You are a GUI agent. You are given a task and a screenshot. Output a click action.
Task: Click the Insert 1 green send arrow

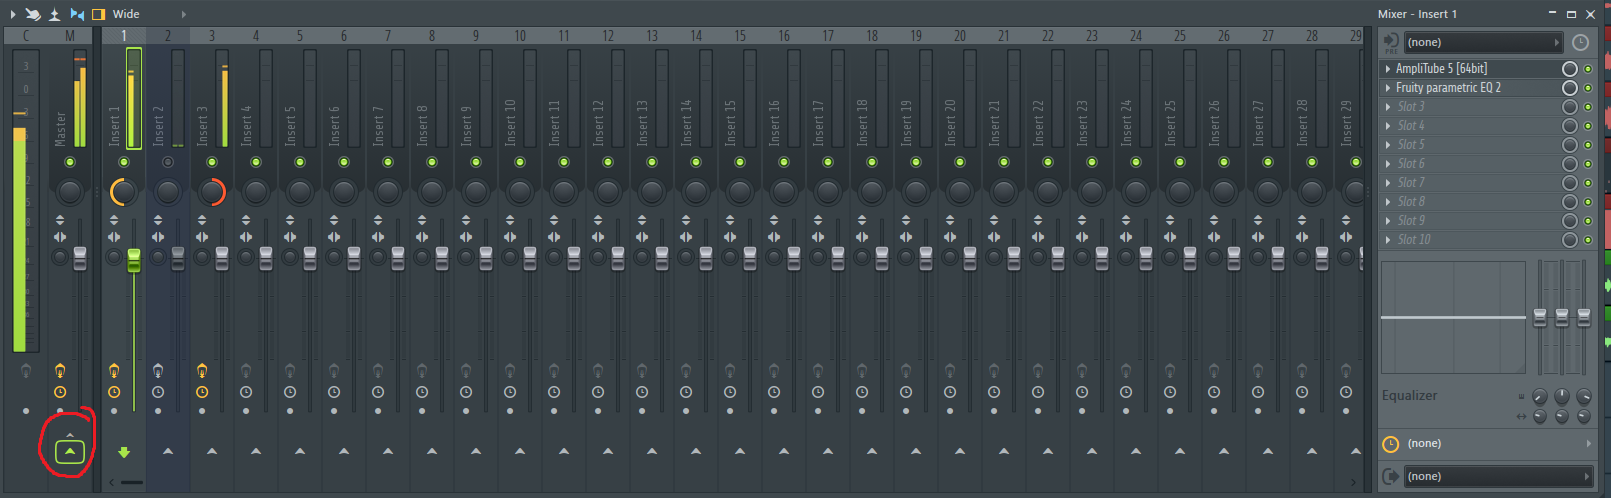click(124, 452)
